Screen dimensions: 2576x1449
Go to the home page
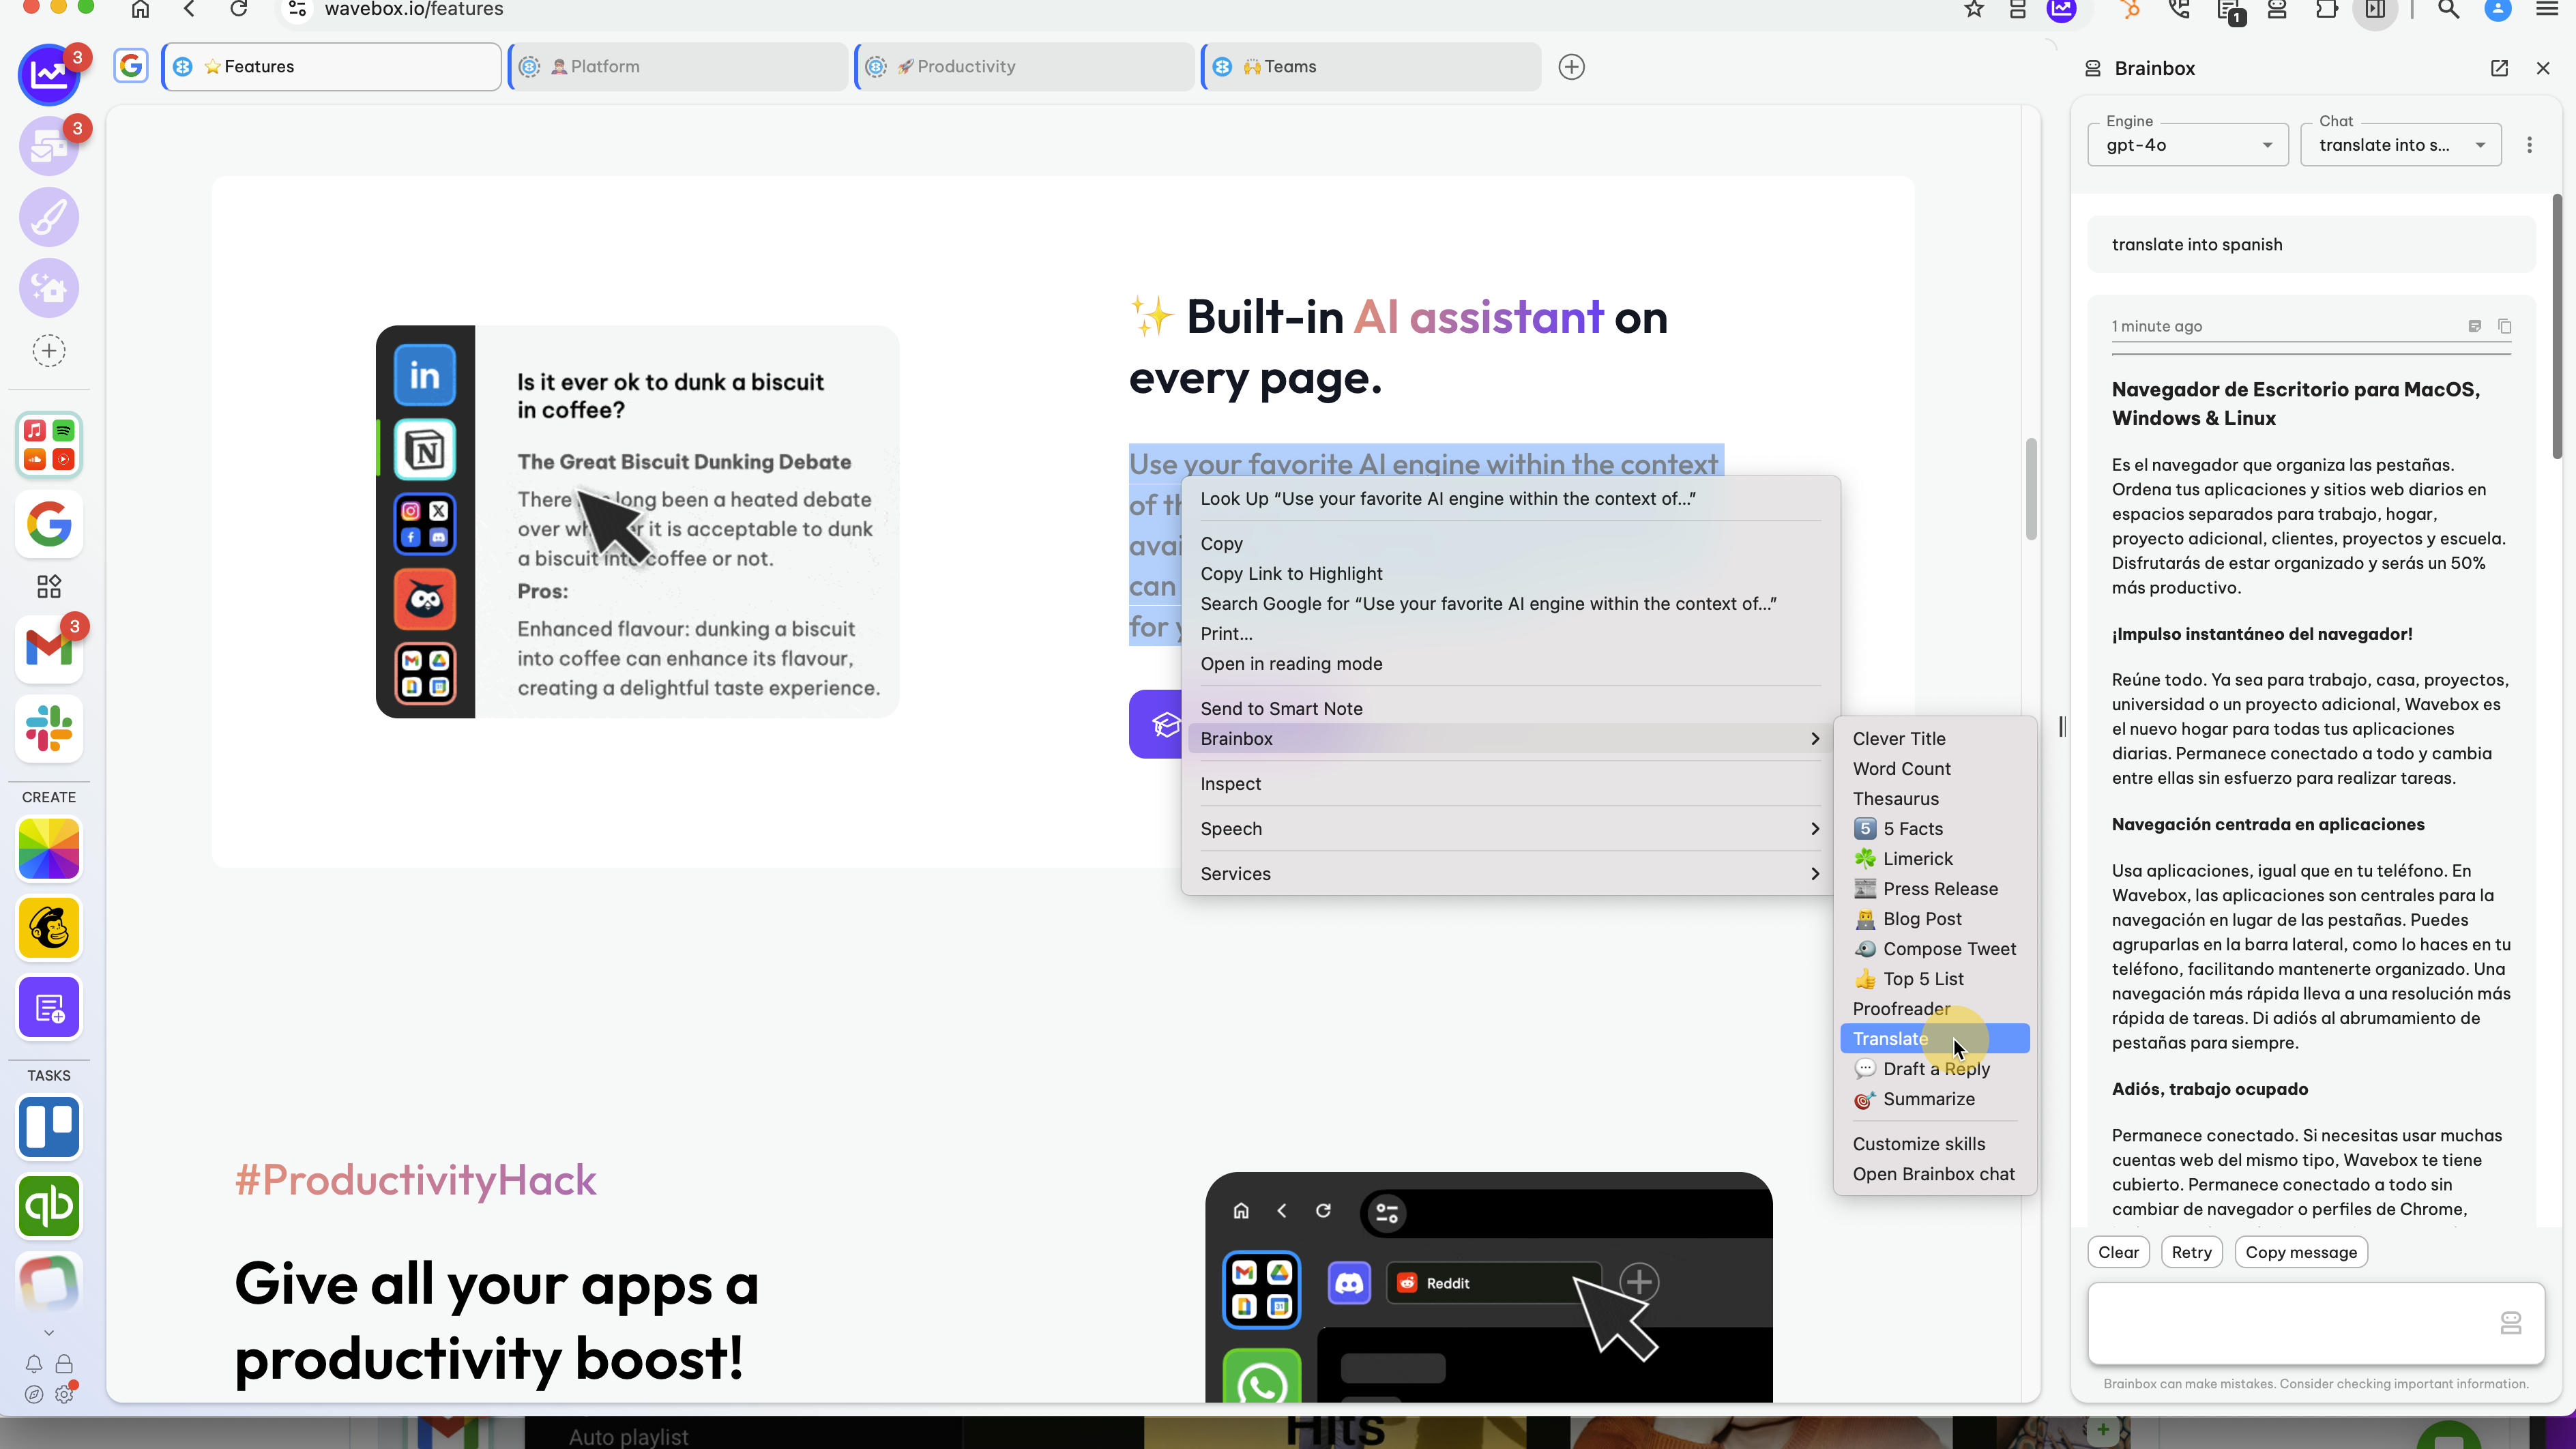coord(140,9)
